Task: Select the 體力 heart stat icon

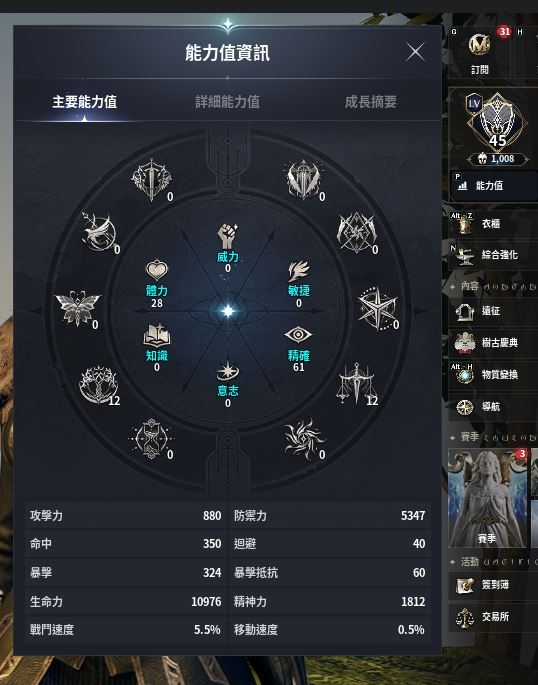Action: pos(156,270)
